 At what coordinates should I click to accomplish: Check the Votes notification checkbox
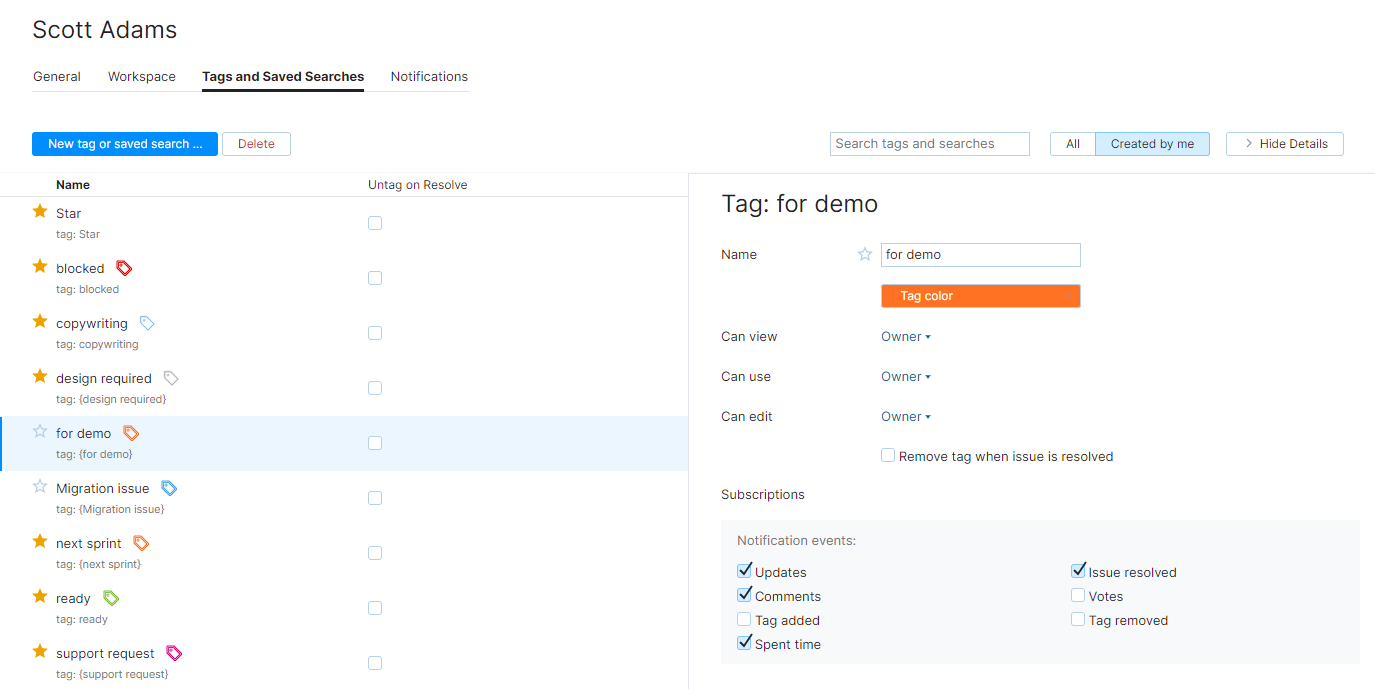pos(1078,595)
